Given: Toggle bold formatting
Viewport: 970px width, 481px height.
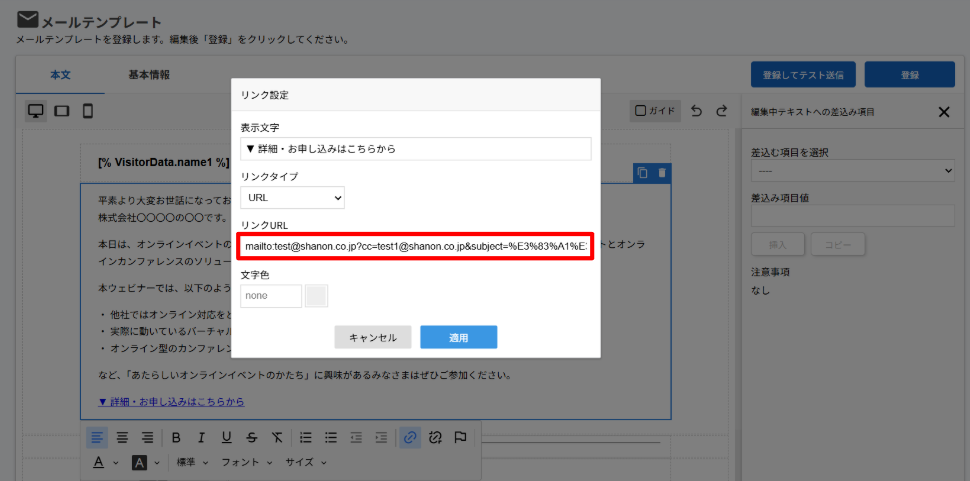Looking at the screenshot, I should coord(176,438).
